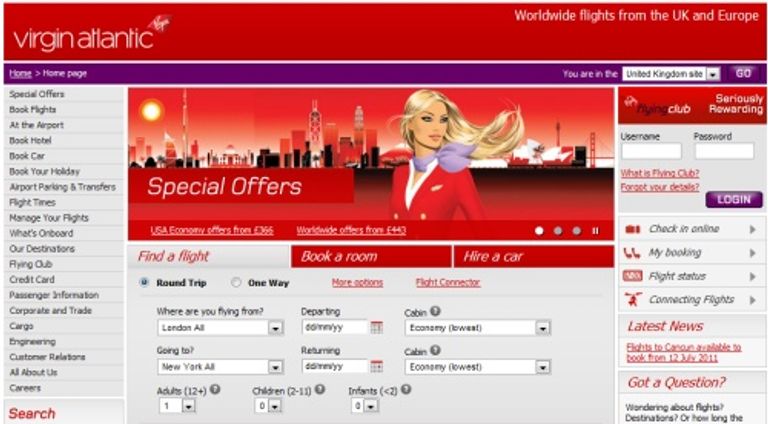Click Flight Connector link
This screenshot has height=424, width=768.
pyautogui.click(x=448, y=283)
